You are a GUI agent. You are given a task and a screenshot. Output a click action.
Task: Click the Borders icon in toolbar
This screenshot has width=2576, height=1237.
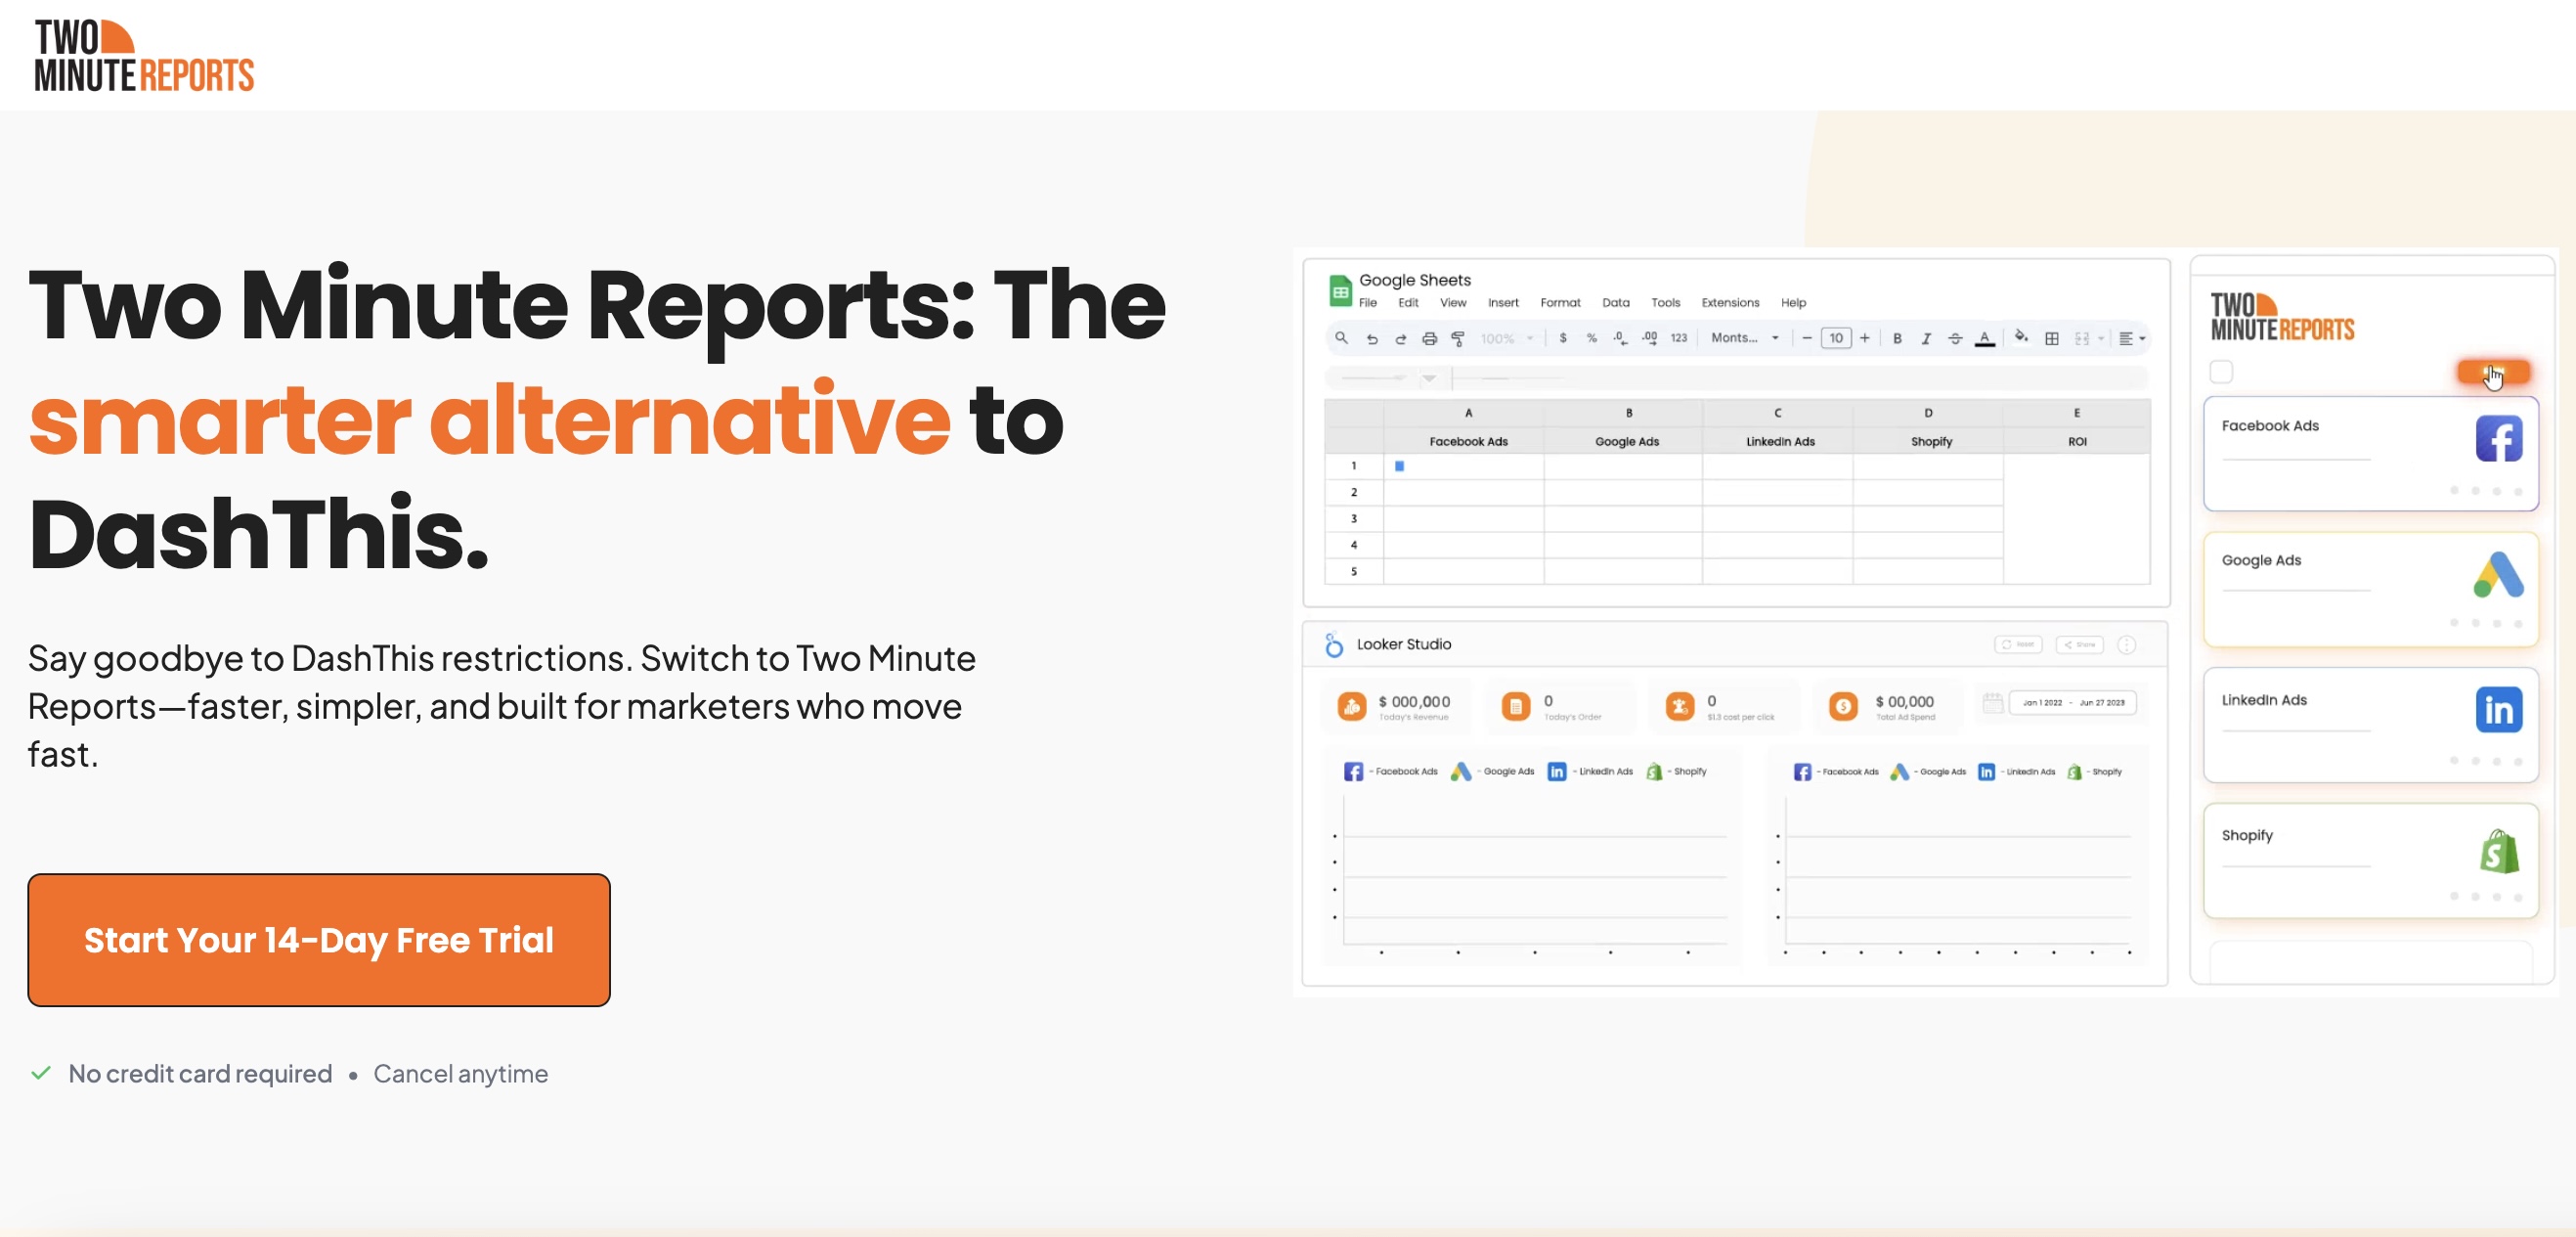2052,339
